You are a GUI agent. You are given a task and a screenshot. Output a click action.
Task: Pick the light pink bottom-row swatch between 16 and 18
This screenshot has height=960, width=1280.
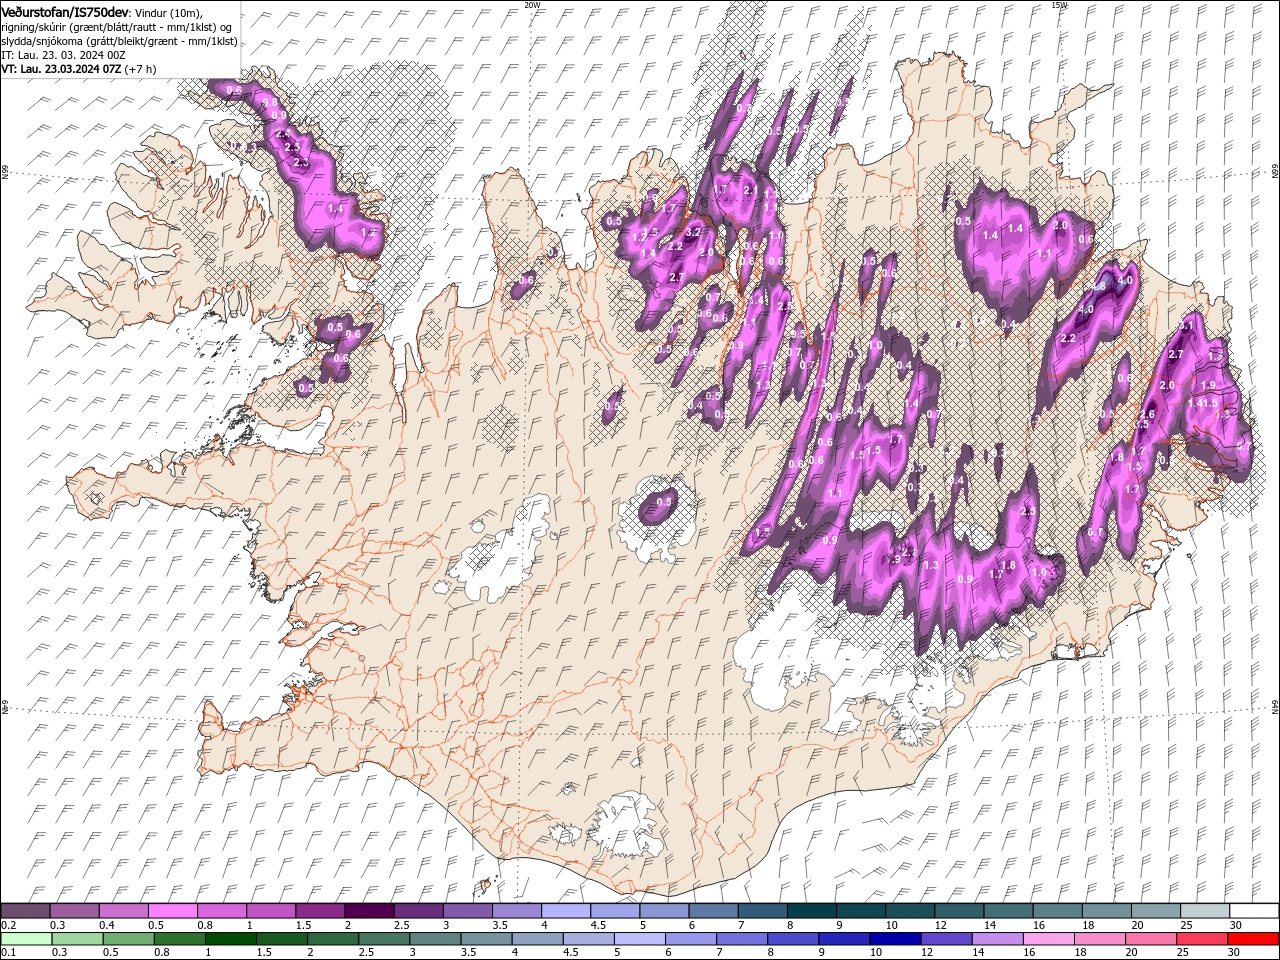[1047, 939]
